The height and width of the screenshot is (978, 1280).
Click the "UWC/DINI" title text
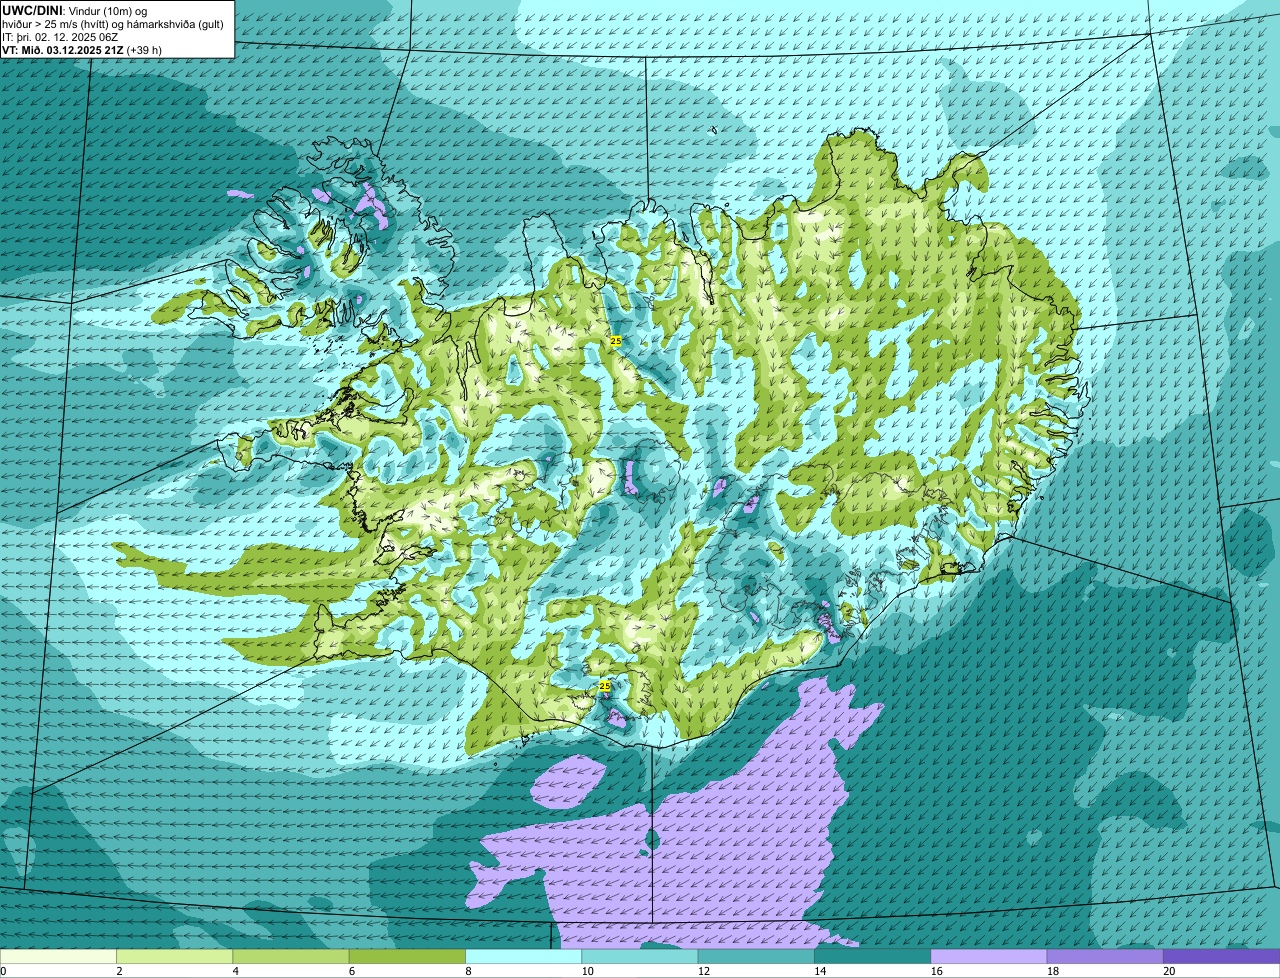point(32,10)
